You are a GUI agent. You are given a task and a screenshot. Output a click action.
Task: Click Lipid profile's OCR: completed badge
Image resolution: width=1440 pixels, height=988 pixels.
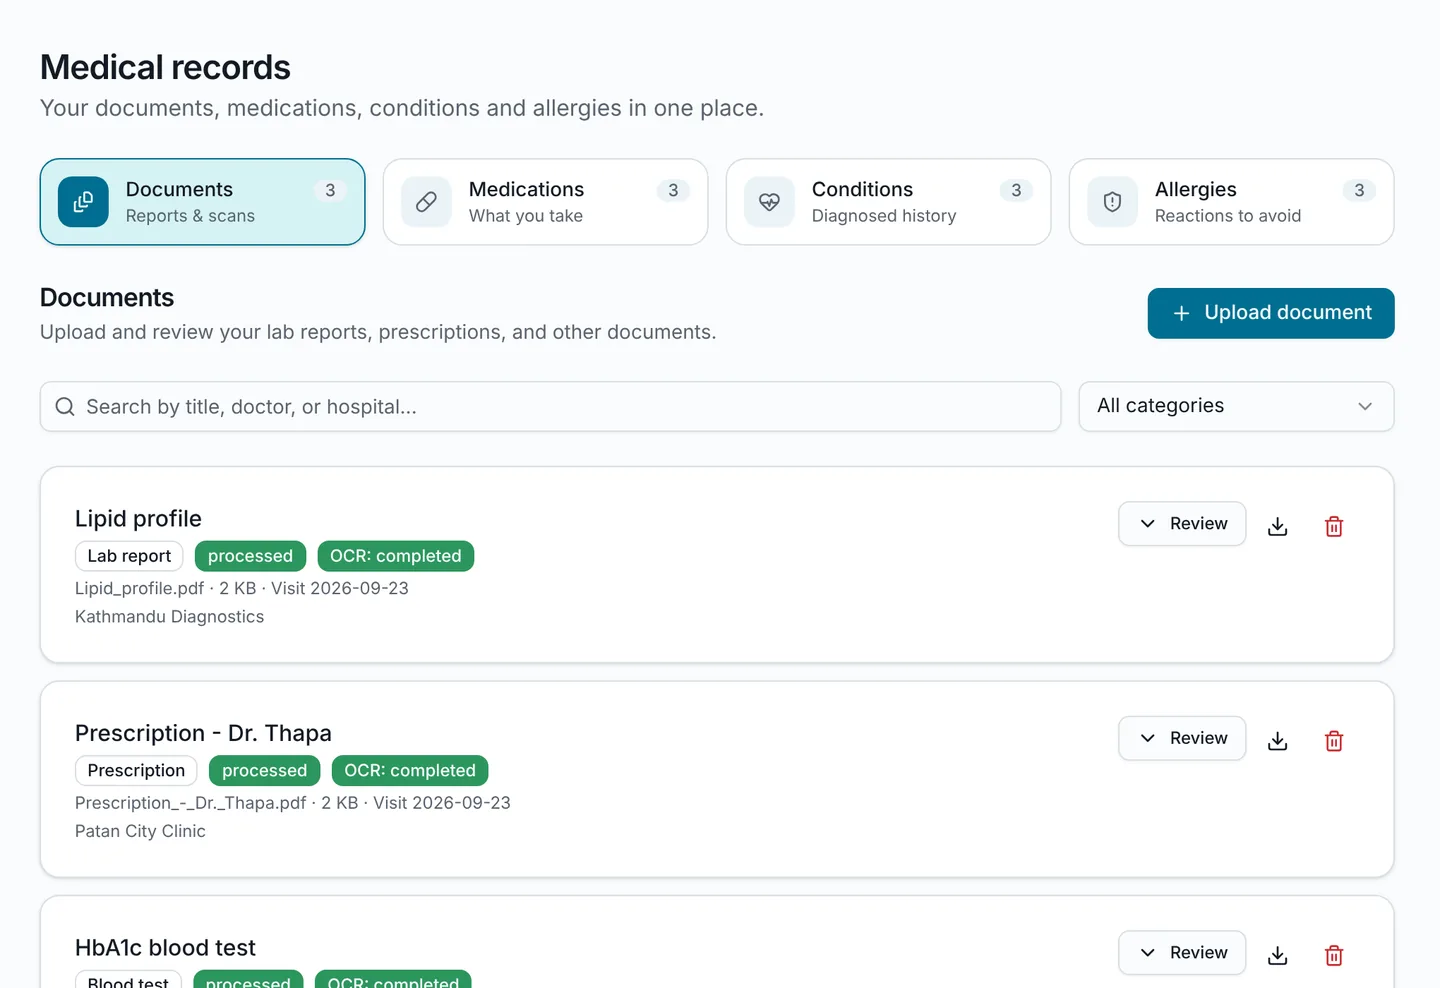(396, 556)
